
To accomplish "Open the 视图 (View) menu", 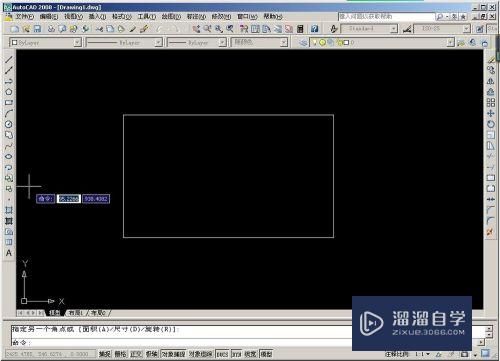I will click(73, 16).
